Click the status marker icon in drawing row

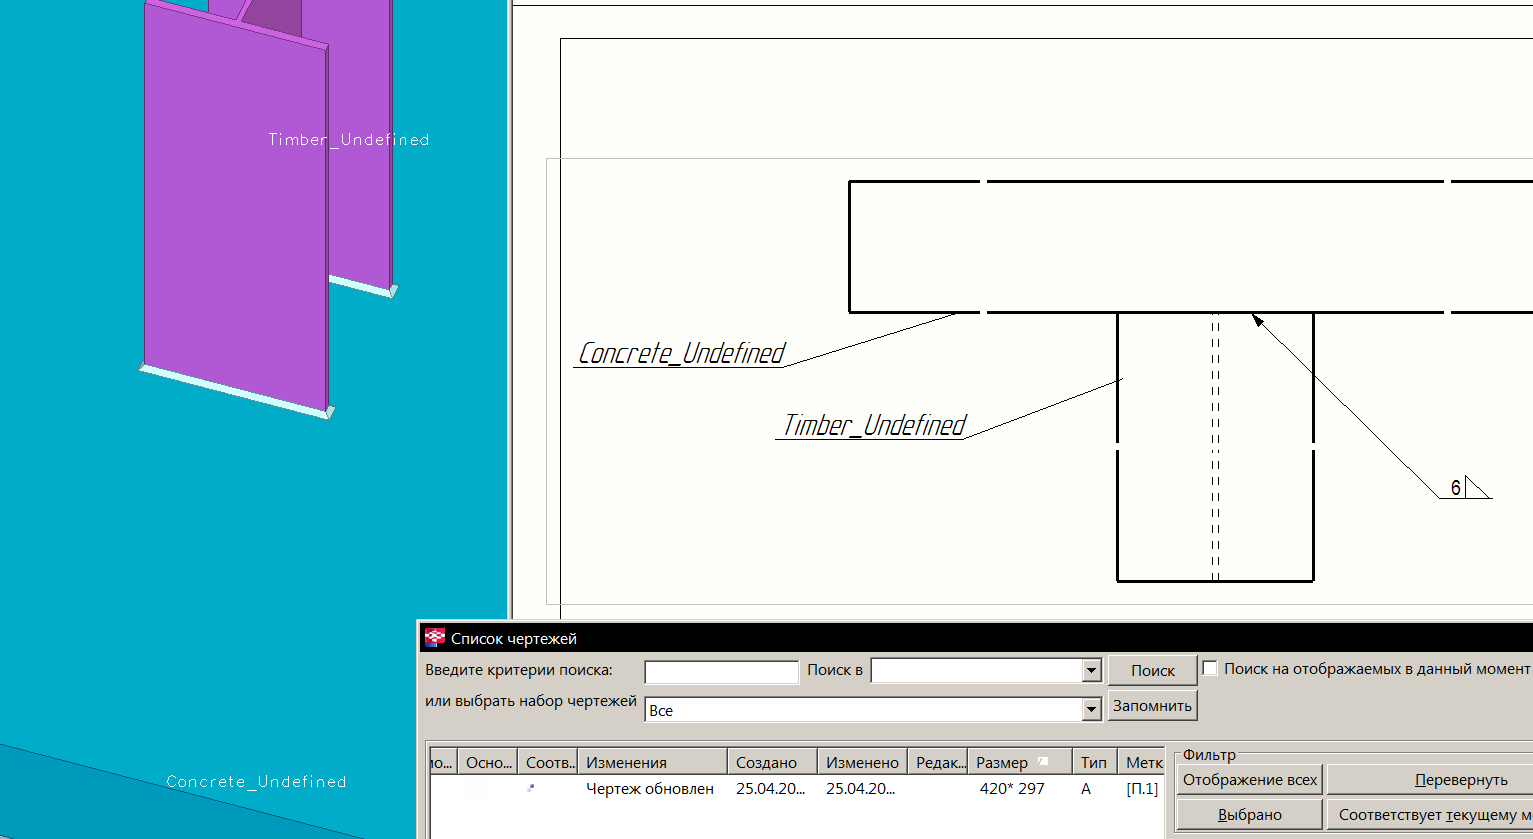tap(531, 788)
